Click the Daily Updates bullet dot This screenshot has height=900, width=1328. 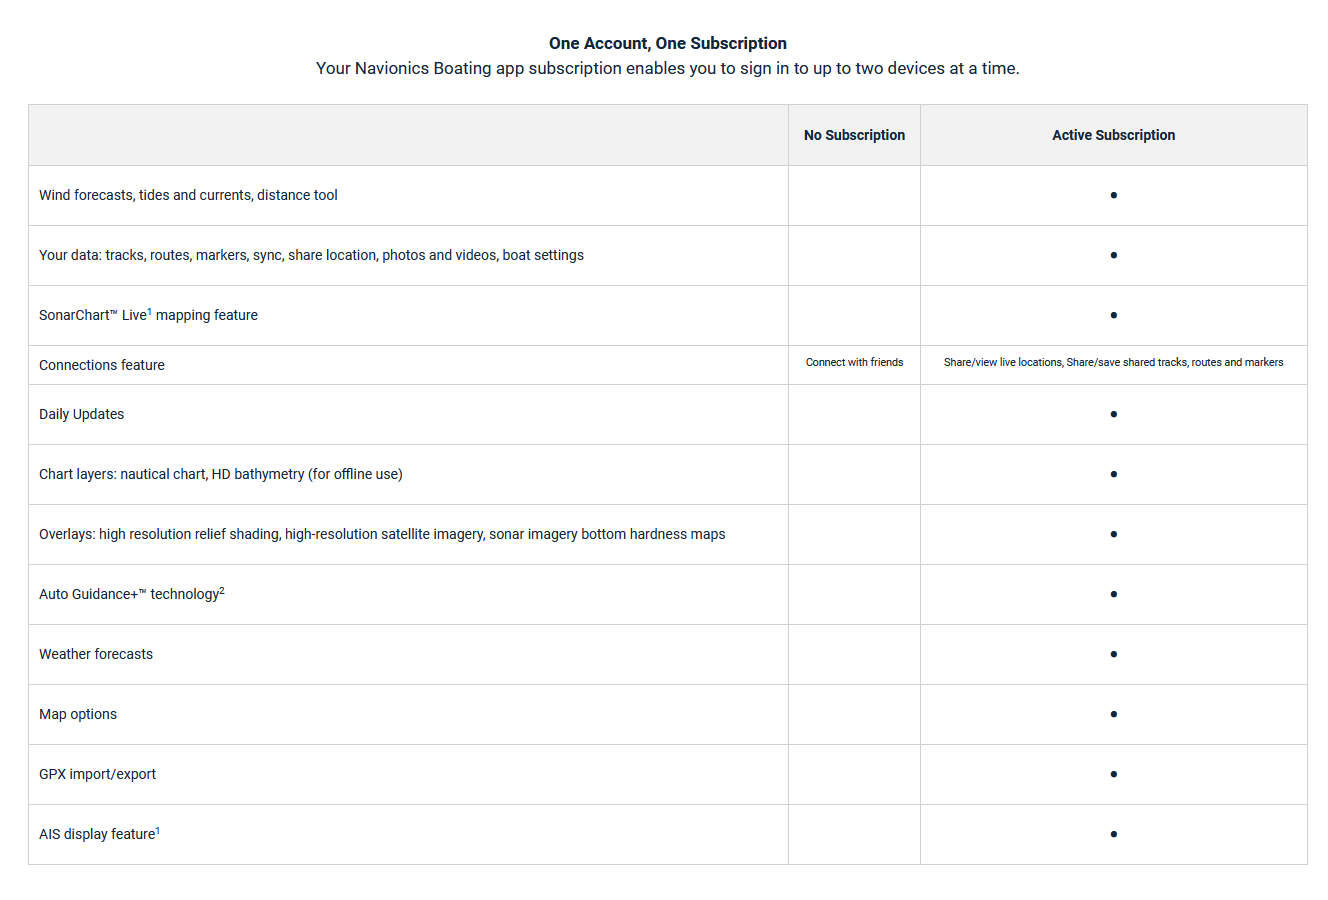1113,414
